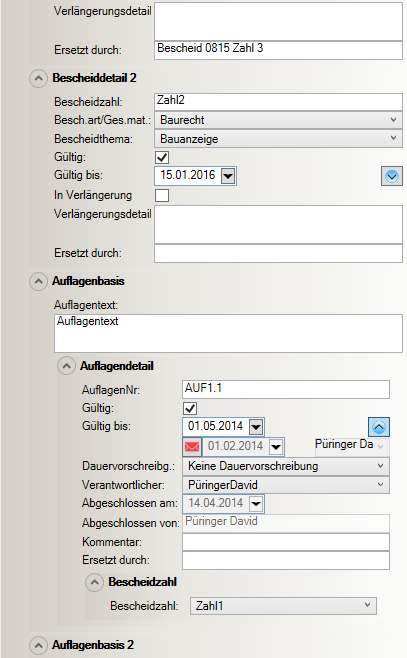Collapse the Auflagenbasis 2 section
Screen dimensions: 407x658
(39, 645)
